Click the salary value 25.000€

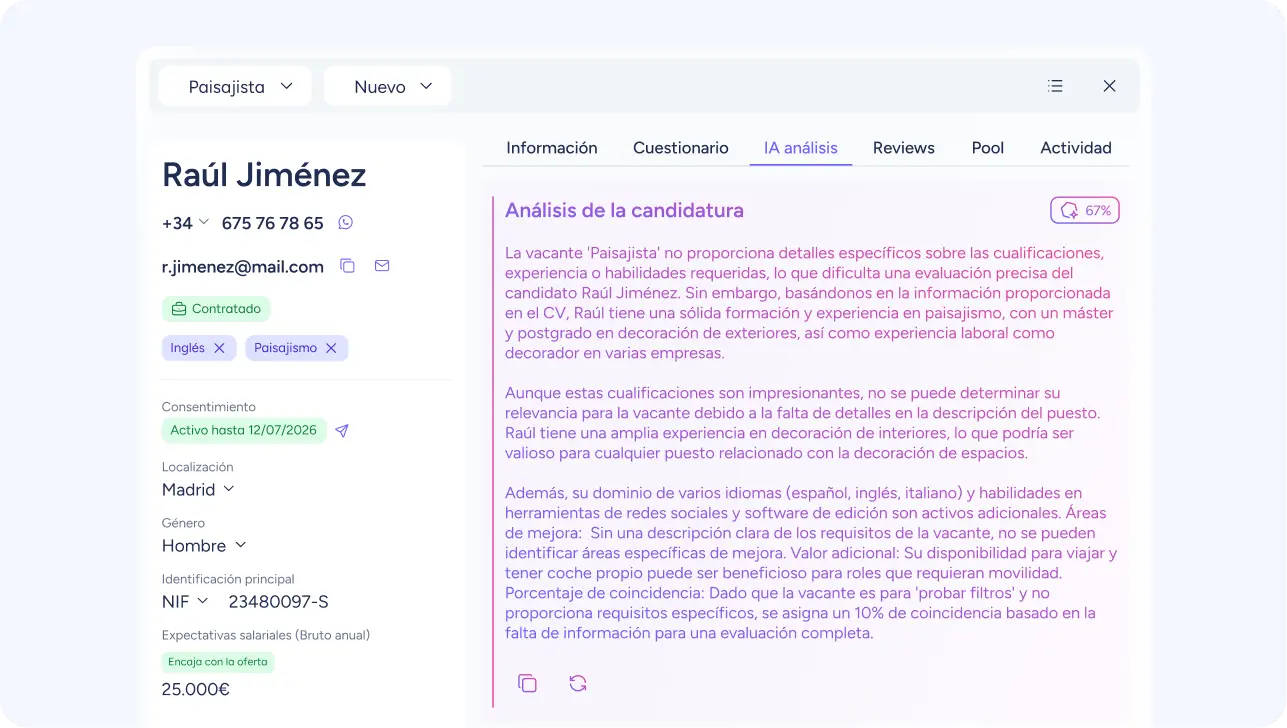click(196, 689)
